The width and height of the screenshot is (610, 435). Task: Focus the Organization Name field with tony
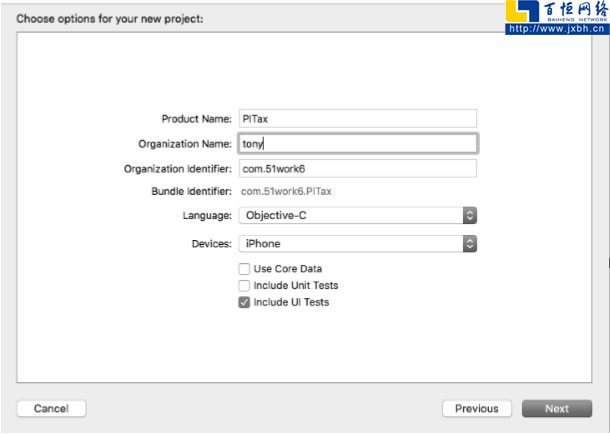tap(357, 143)
